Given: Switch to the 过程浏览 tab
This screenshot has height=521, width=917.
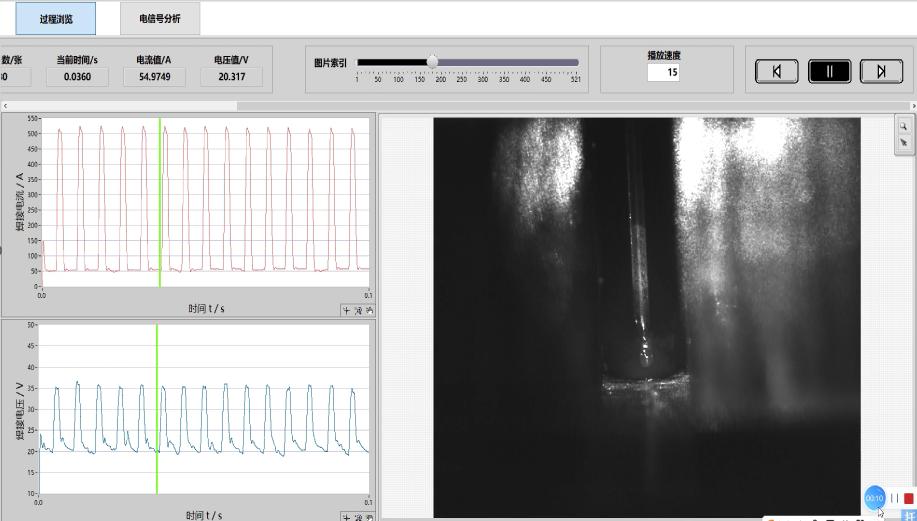Looking at the screenshot, I should (x=56, y=19).
